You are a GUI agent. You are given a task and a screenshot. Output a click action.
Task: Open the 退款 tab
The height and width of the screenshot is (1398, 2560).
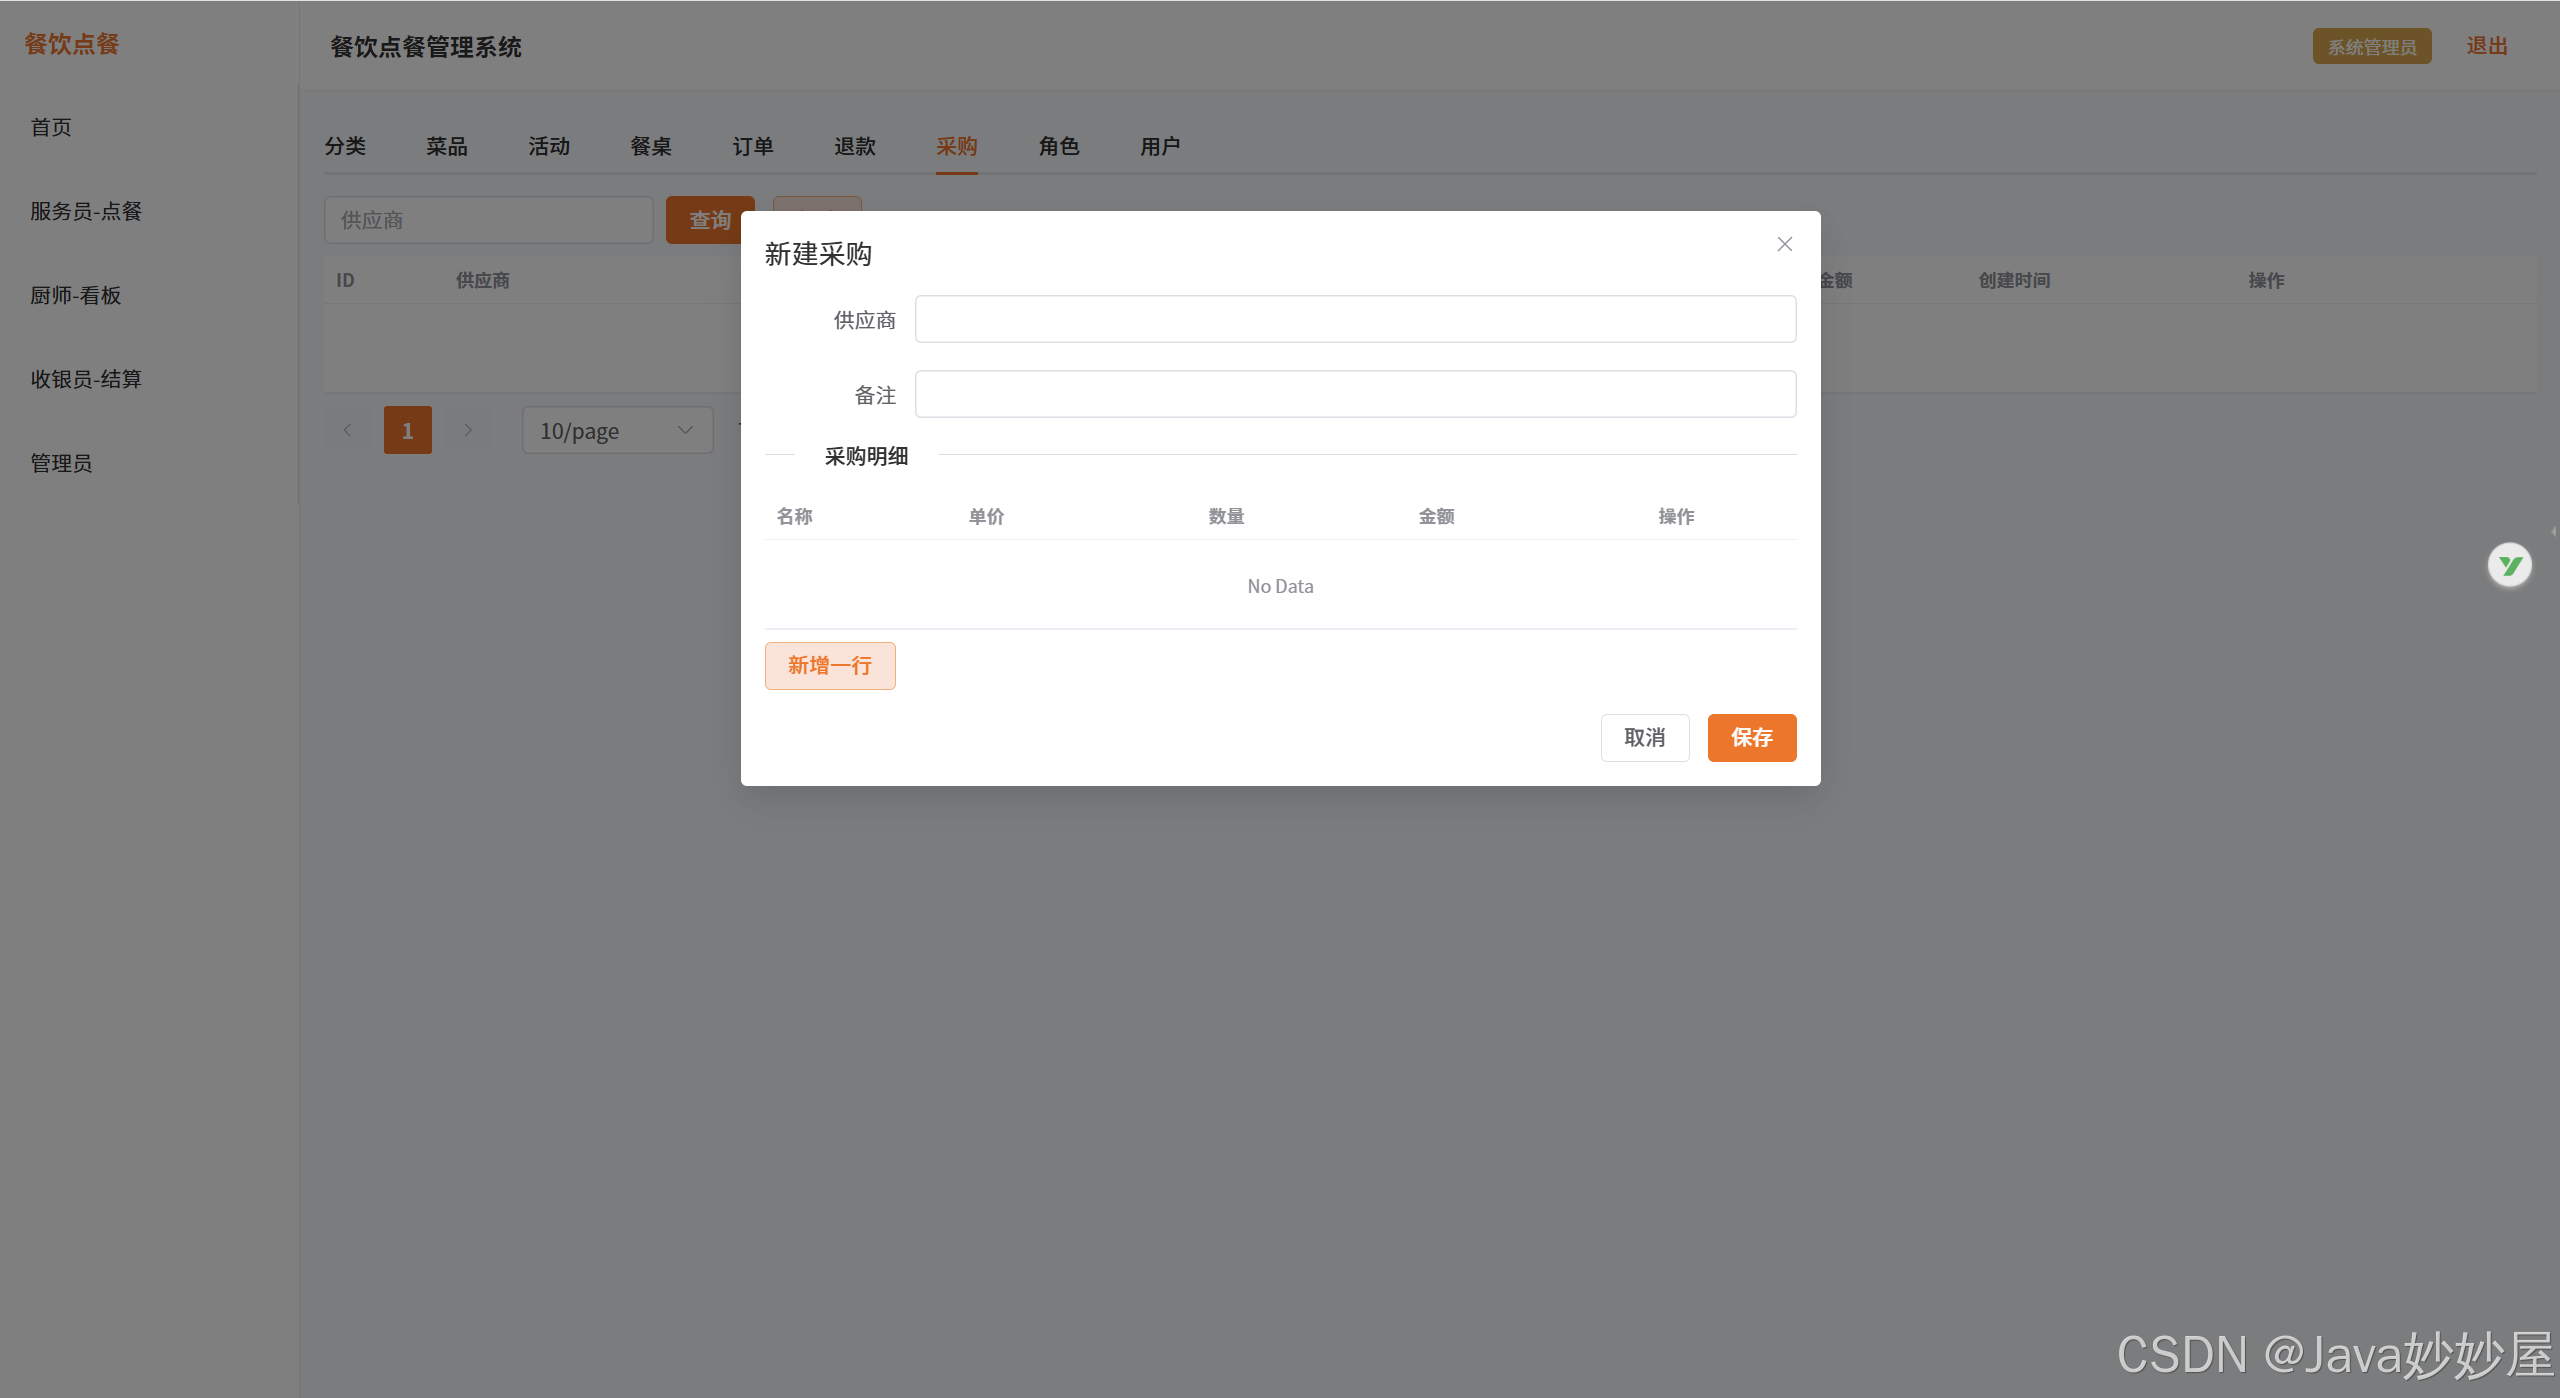click(855, 146)
